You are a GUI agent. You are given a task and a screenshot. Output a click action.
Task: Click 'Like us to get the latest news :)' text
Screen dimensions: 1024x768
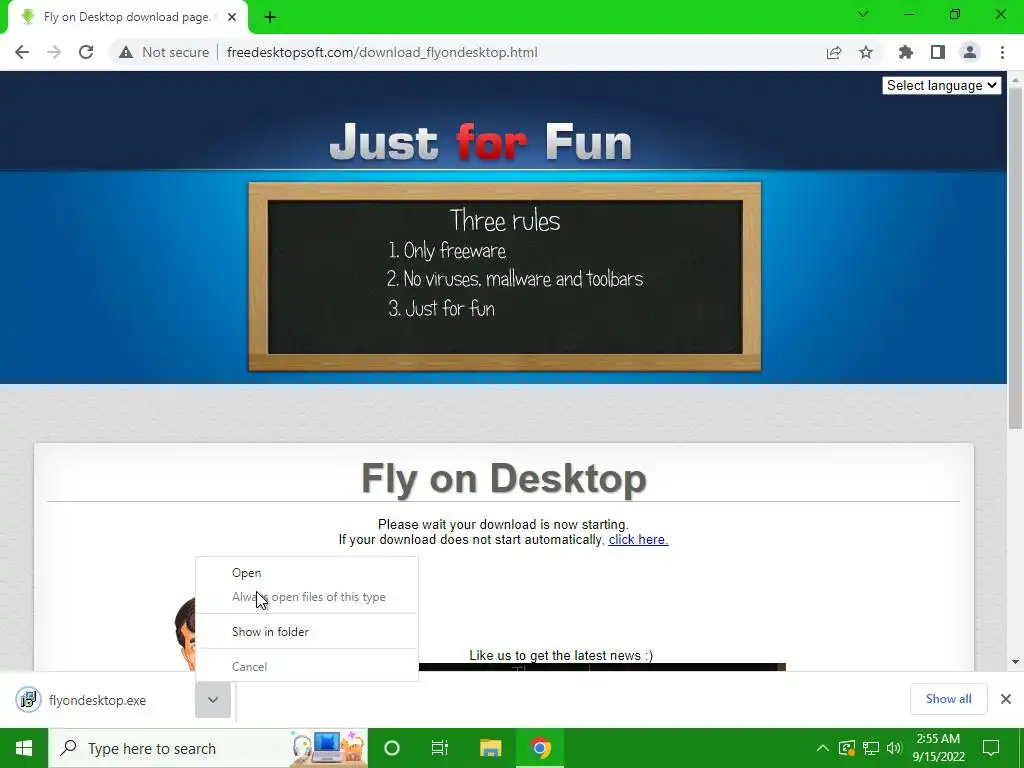(x=561, y=656)
